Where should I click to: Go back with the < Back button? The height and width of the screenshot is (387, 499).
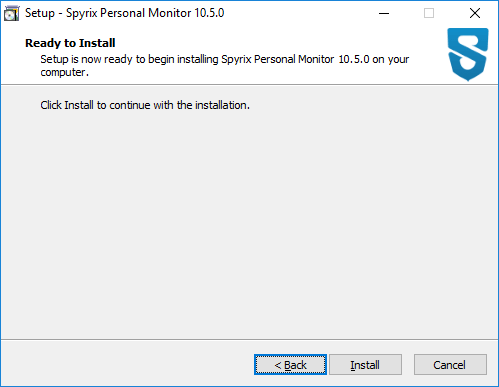(x=290, y=365)
